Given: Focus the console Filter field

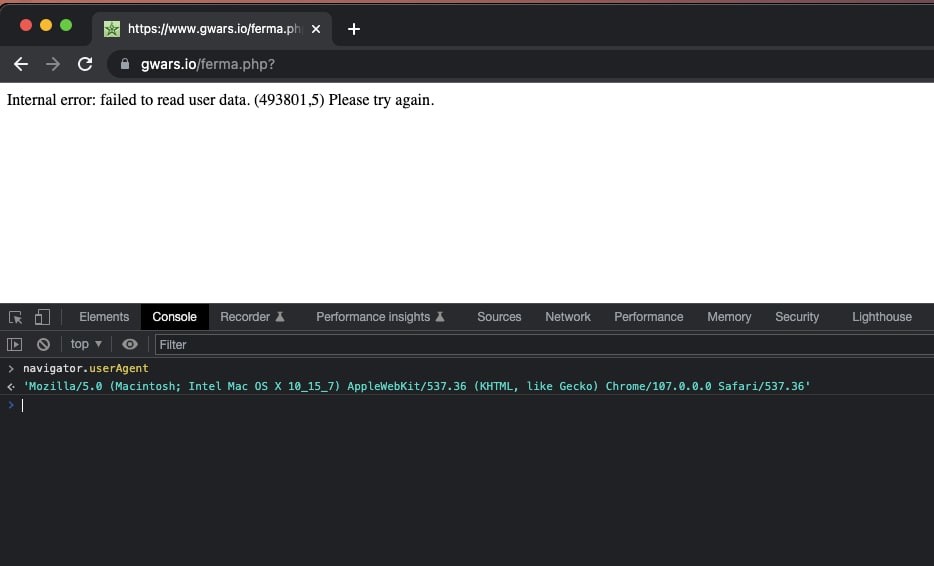Looking at the screenshot, I should 544,345.
